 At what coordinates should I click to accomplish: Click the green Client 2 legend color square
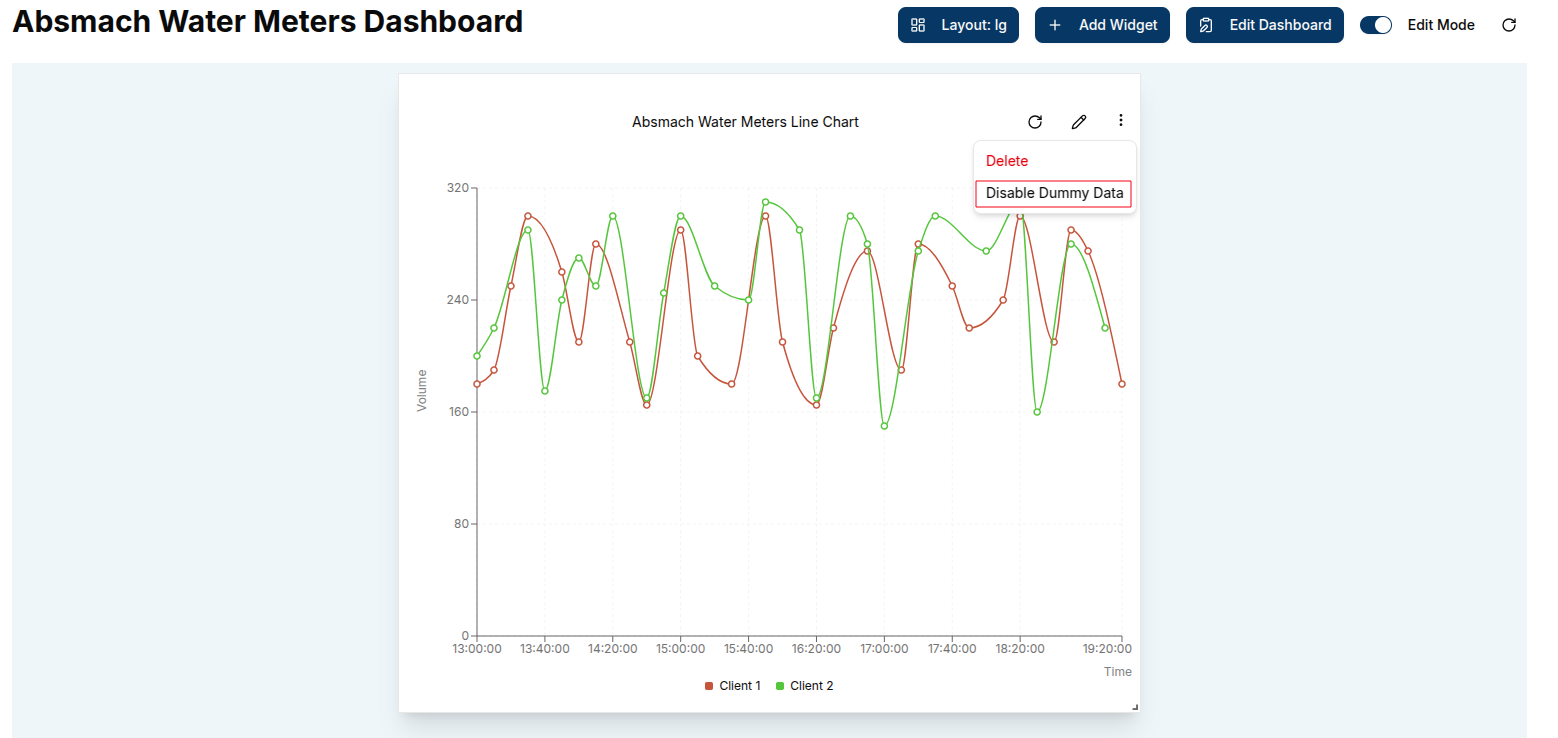click(x=780, y=686)
